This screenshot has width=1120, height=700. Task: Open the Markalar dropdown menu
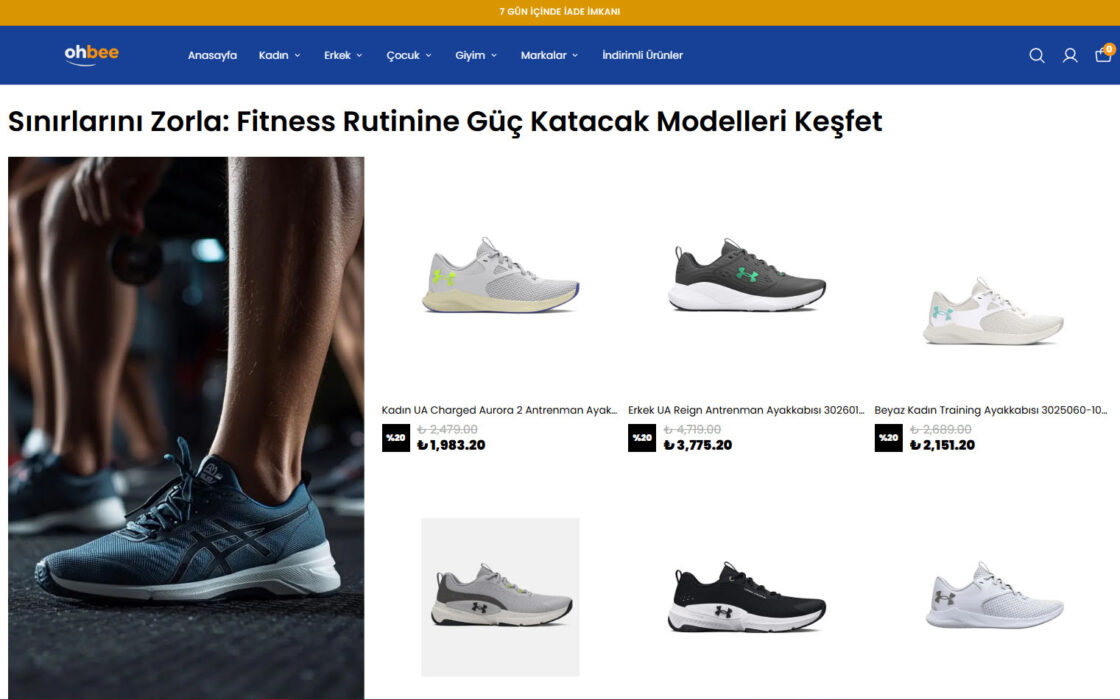pyautogui.click(x=549, y=55)
